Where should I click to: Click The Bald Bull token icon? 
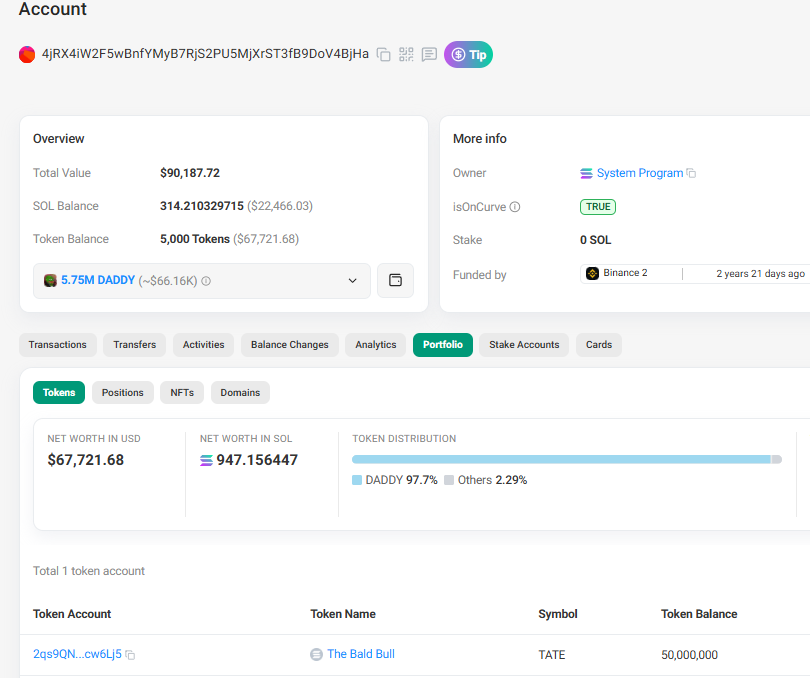click(x=316, y=655)
